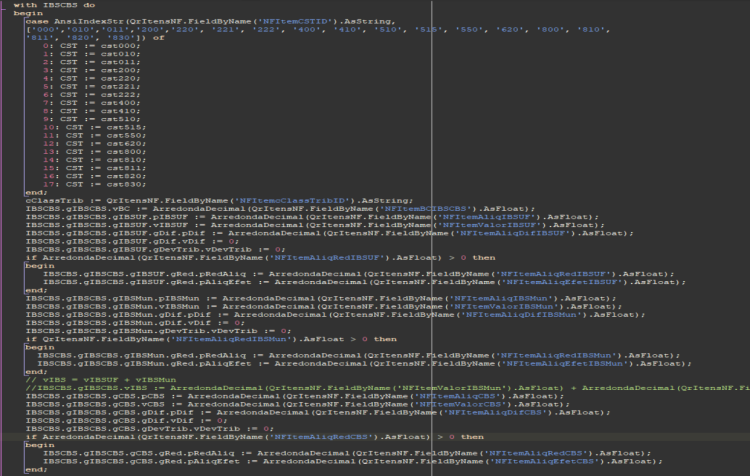Viewport: 750px width, 476px height.
Task: Click the commented-out '//IBSCBS.gIBSCBS.vIBS' line
Action: click(x=387, y=387)
